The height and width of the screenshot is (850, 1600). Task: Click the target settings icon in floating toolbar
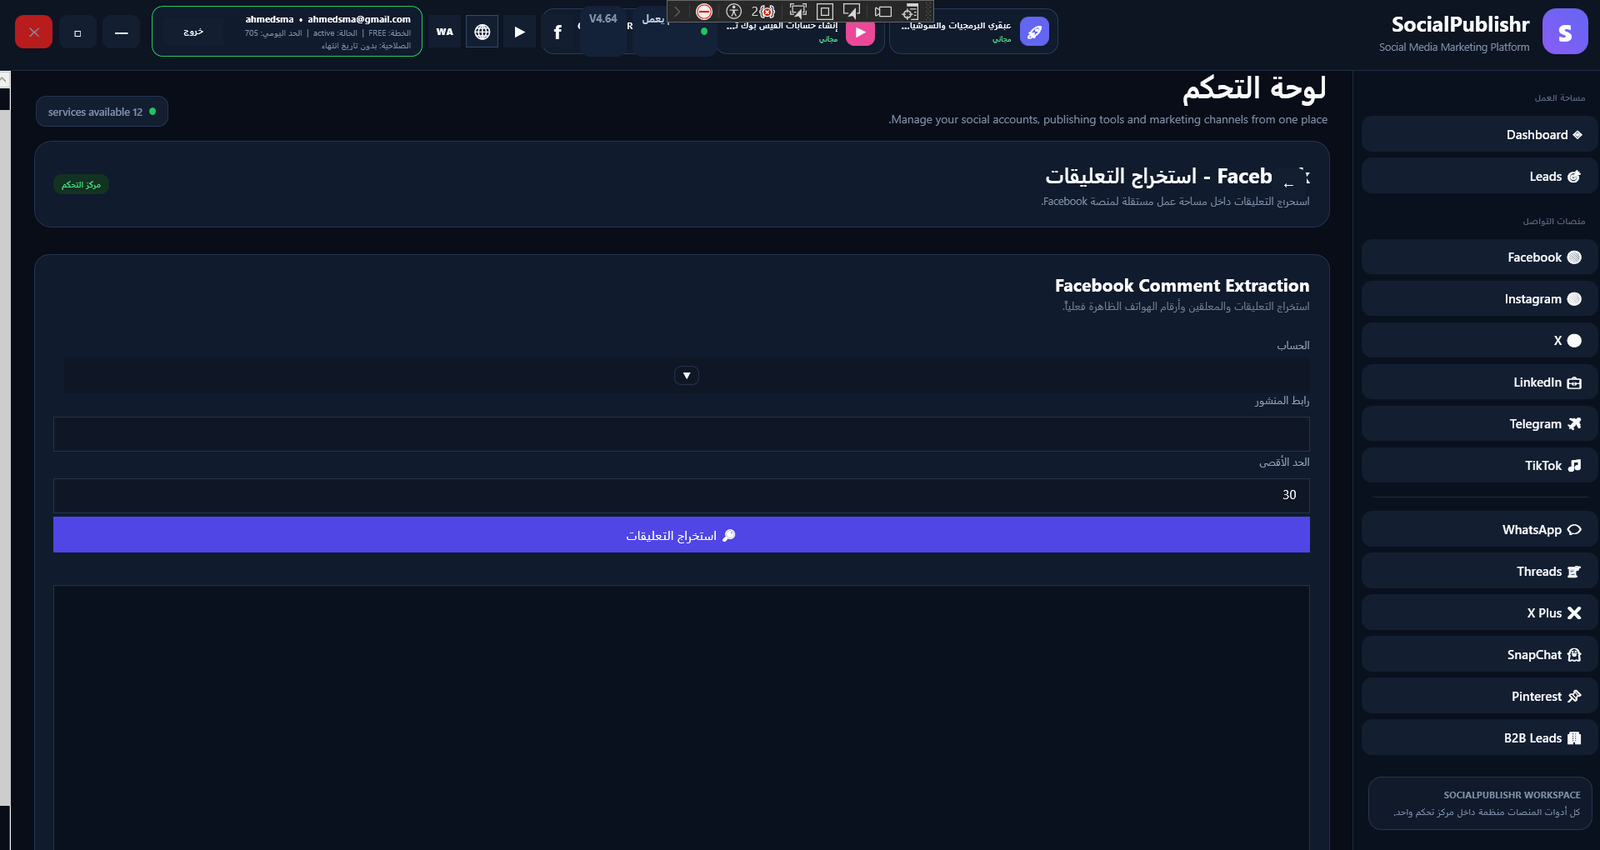pyautogui.click(x=910, y=12)
